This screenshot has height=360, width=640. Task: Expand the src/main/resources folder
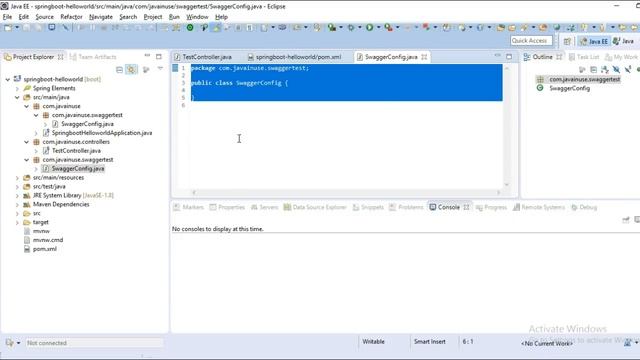(17, 178)
